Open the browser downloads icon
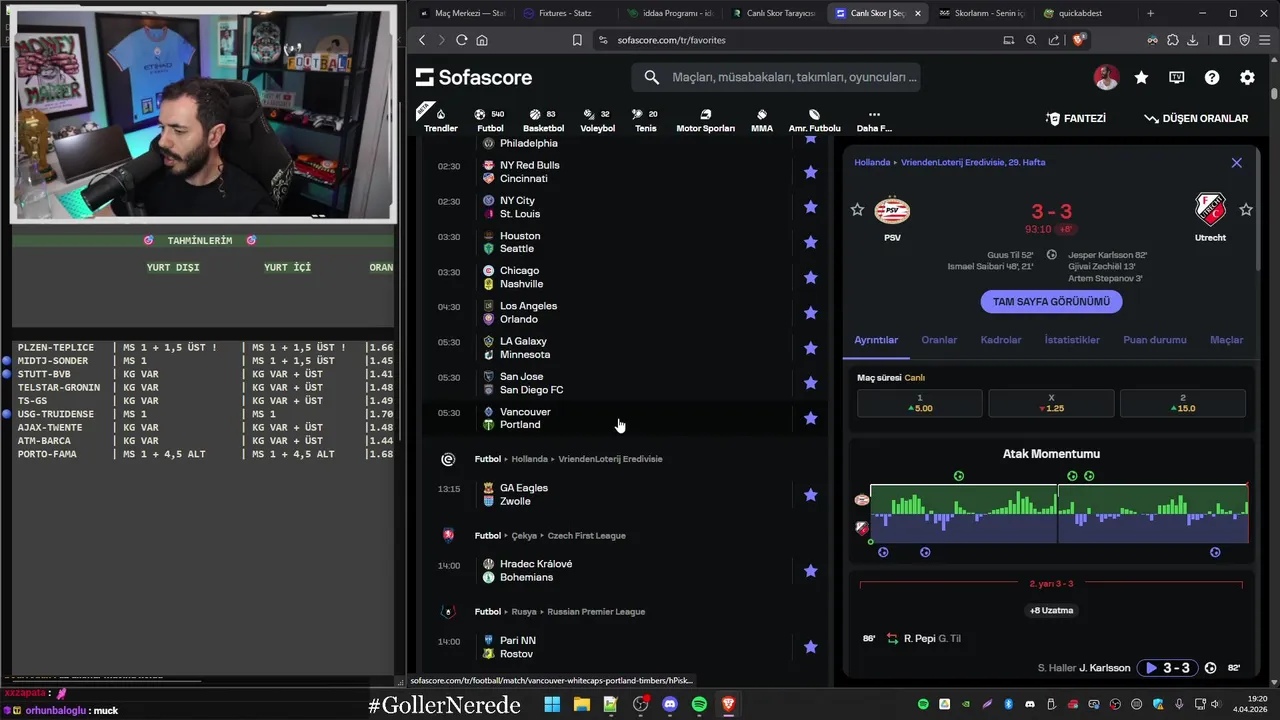 [x=1192, y=40]
